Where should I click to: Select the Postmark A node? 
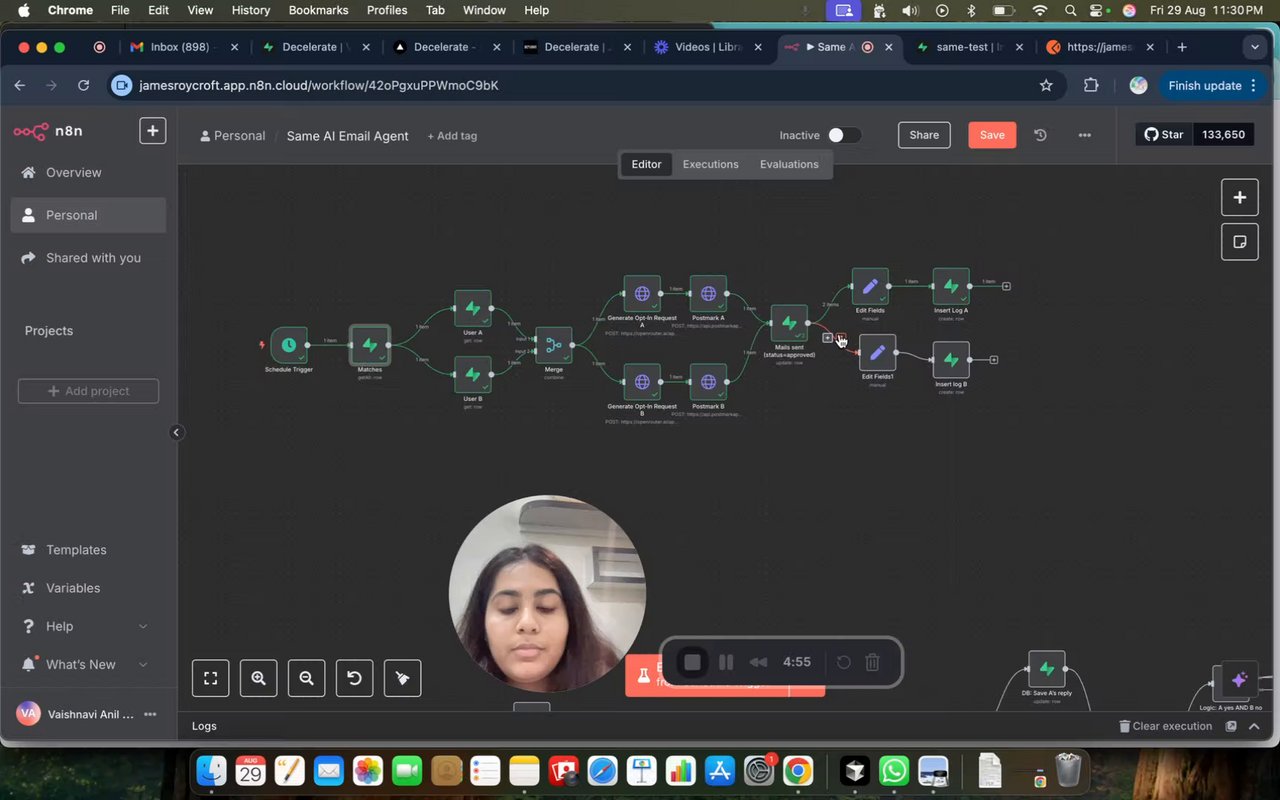(708, 294)
